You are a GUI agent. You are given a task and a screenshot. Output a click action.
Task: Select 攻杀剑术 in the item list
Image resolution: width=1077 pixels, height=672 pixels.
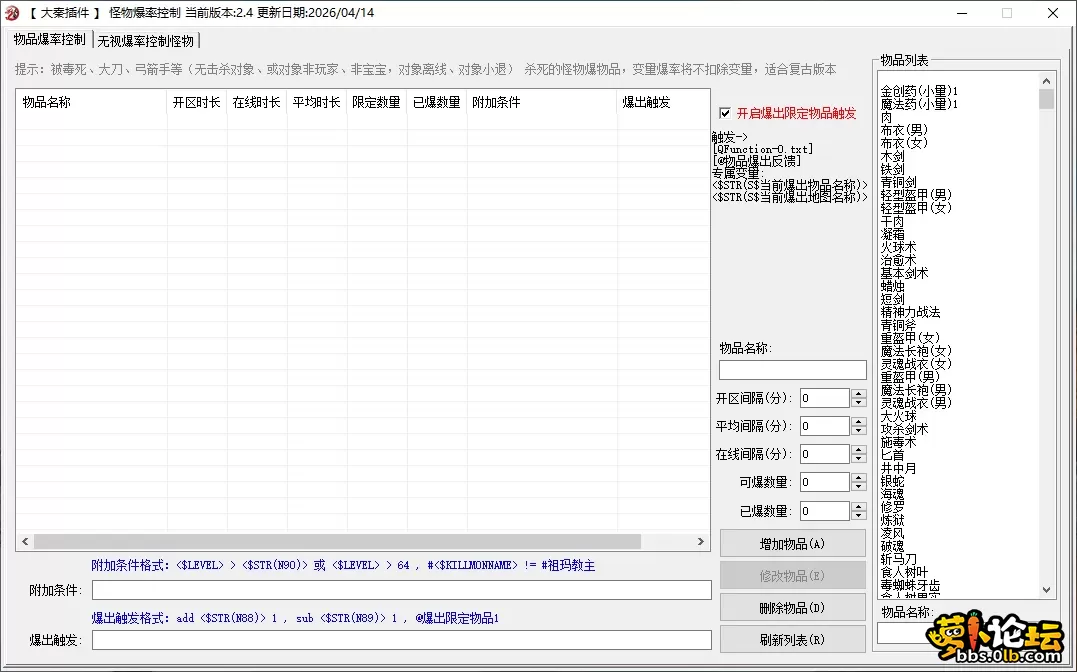click(x=904, y=429)
